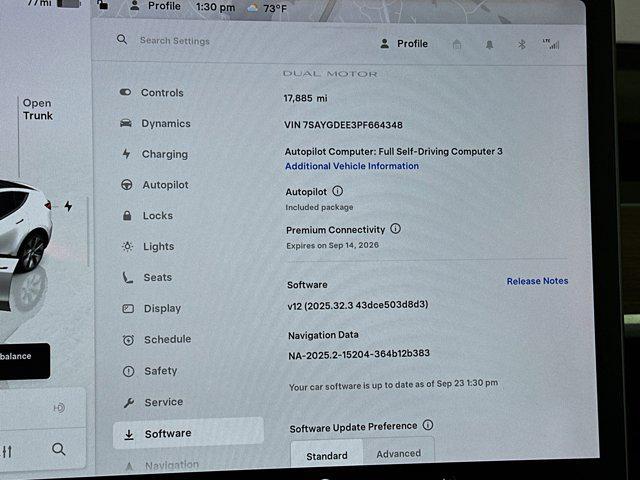Open Bluetooth settings icon
This screenshot has height=480, width=640.
(522, 44)
